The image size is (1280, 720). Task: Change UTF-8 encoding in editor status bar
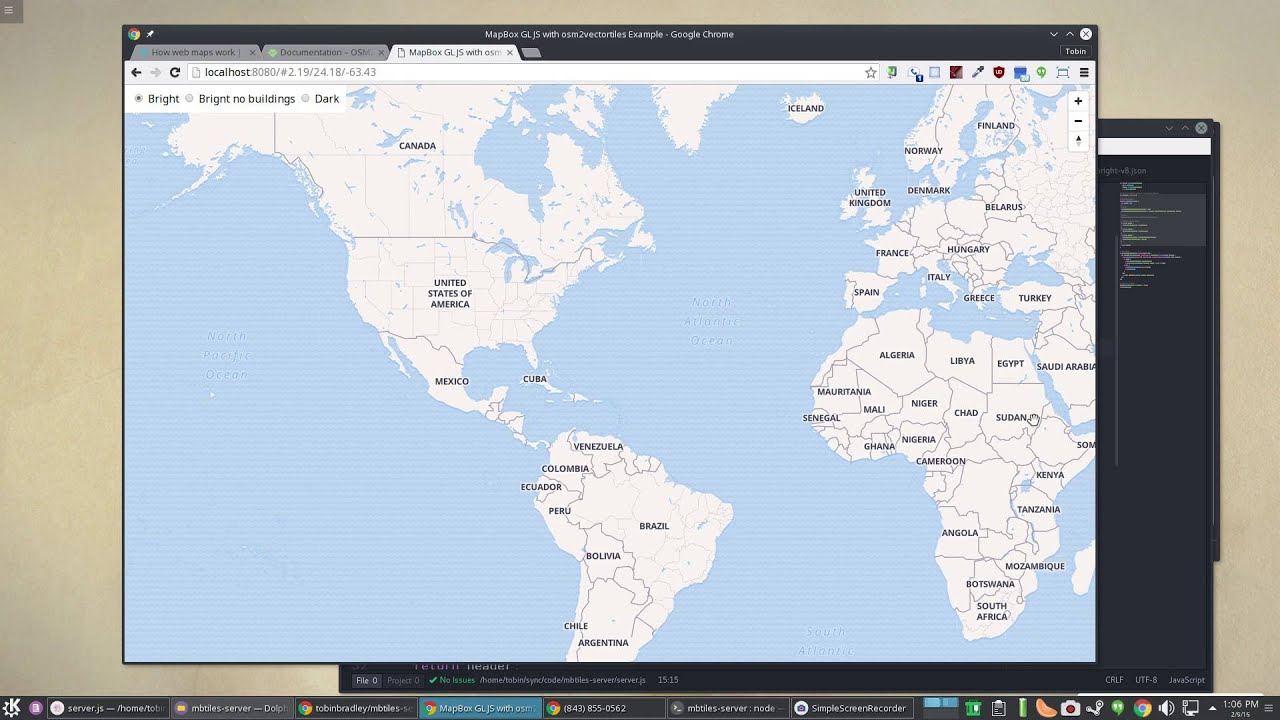[x=1146, y=680]
